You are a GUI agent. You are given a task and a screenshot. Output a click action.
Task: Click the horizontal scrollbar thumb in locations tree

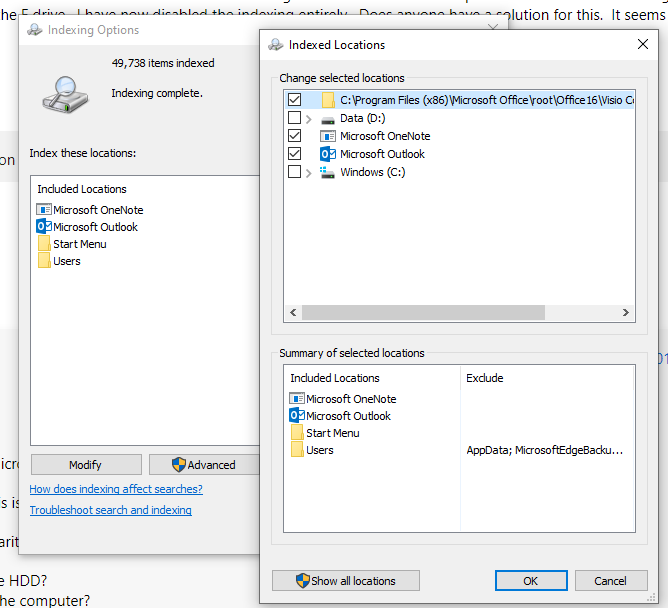[423, 312]
